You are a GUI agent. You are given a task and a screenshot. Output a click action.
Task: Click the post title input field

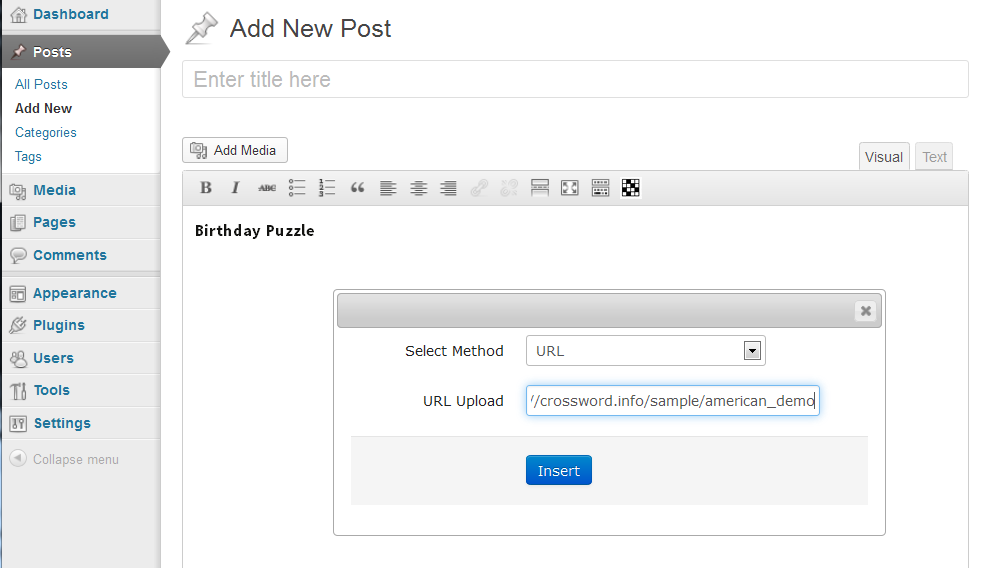click(575, 80)
